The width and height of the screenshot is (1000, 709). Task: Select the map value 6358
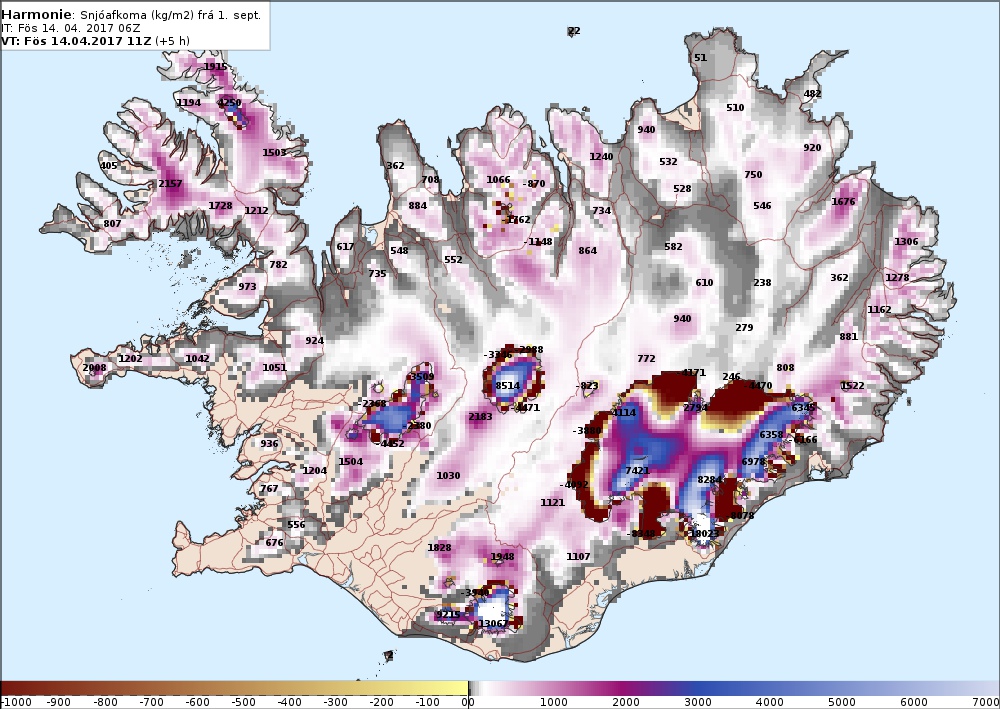pyautogui.click(x=772, y=435)
